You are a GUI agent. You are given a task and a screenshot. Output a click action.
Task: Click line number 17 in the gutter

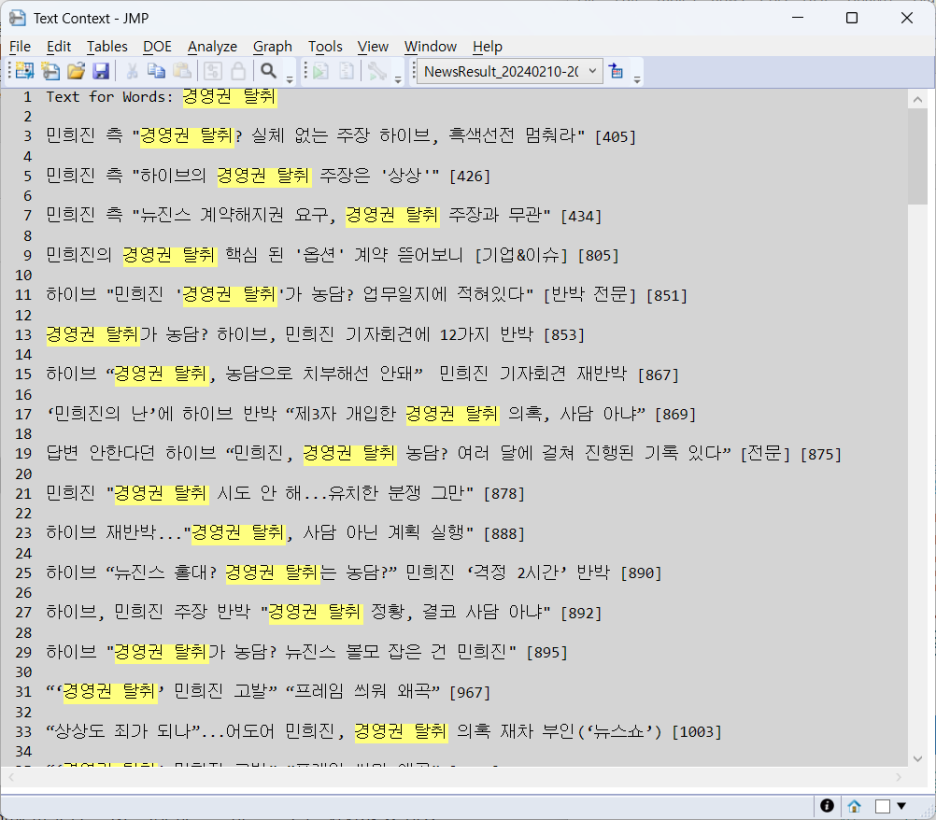(x=23, y=414)
